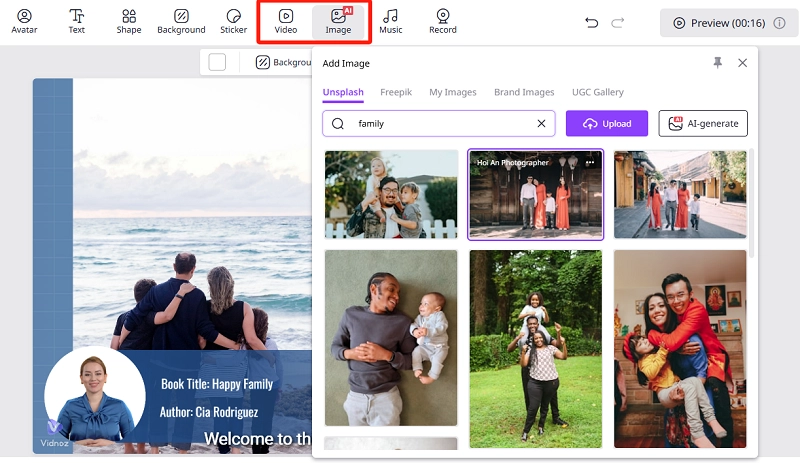
Task: Click the undo arrow
Action: coord(592,22)
